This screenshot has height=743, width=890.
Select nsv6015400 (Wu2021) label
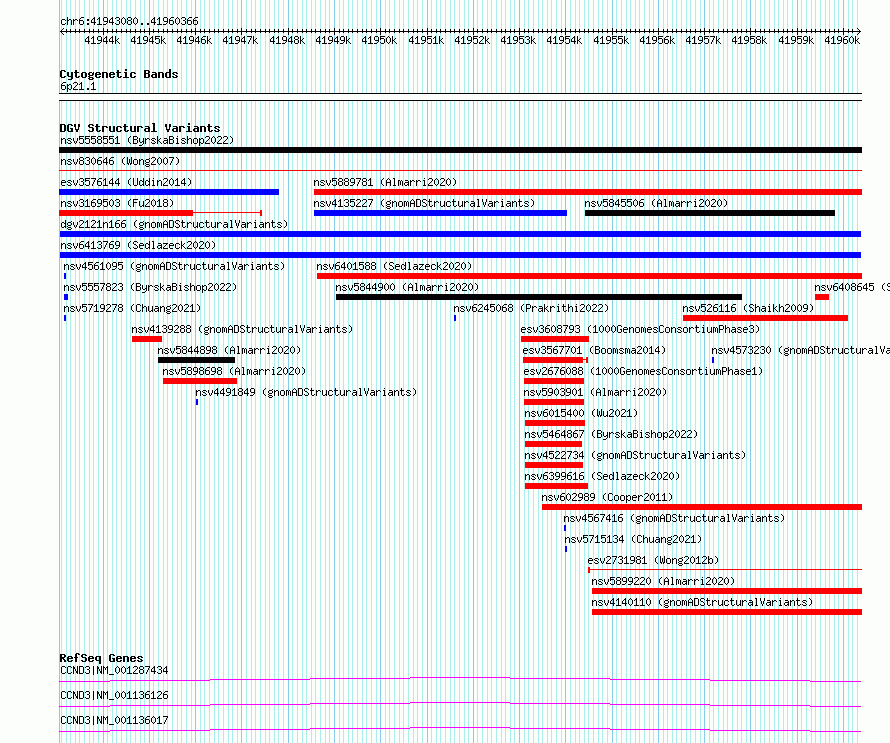click(x=581, y=413)
